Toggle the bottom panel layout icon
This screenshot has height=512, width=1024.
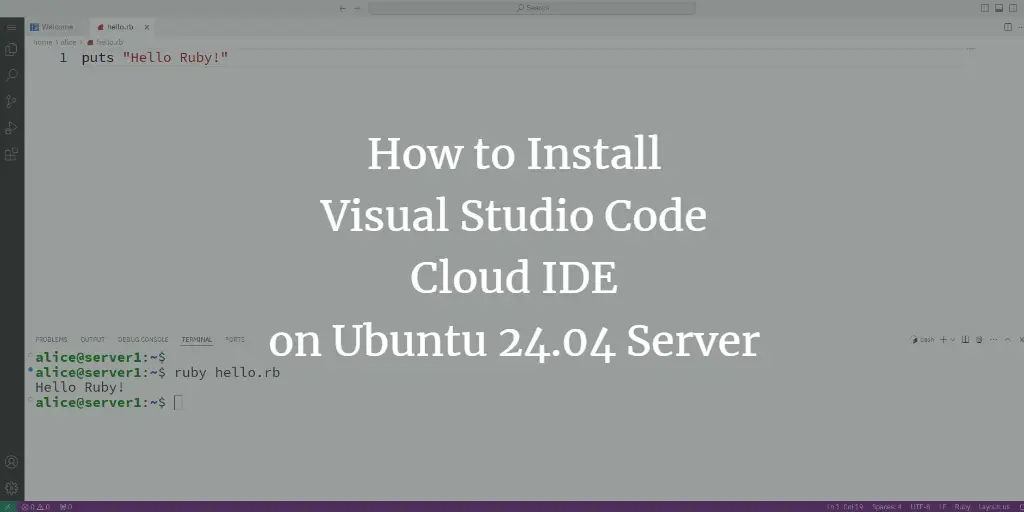click(999, 8)
